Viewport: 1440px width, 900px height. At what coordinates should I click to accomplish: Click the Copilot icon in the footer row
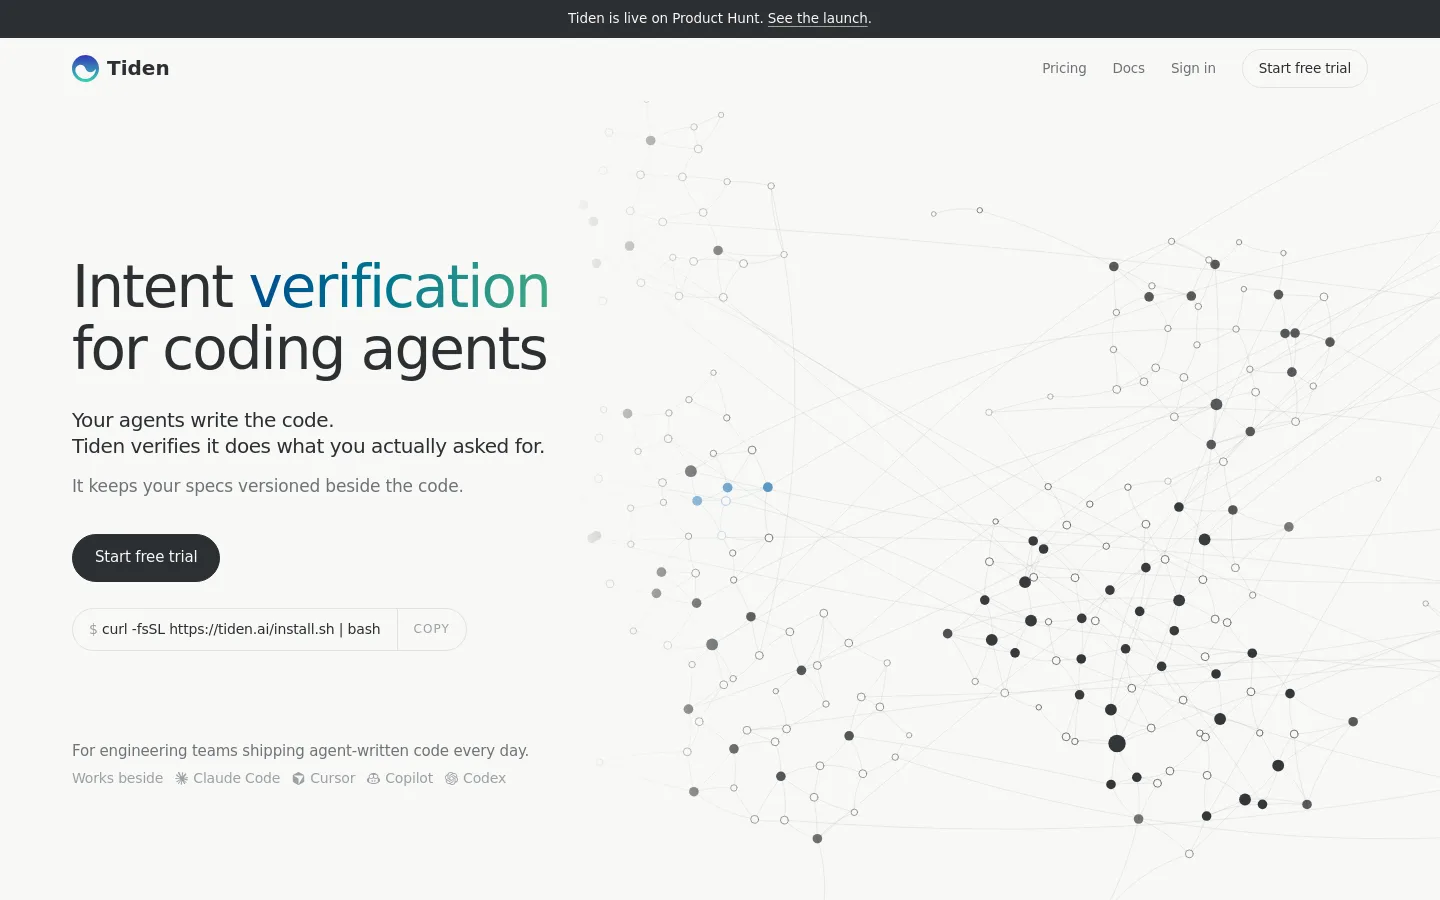click(x=374, y=778)
